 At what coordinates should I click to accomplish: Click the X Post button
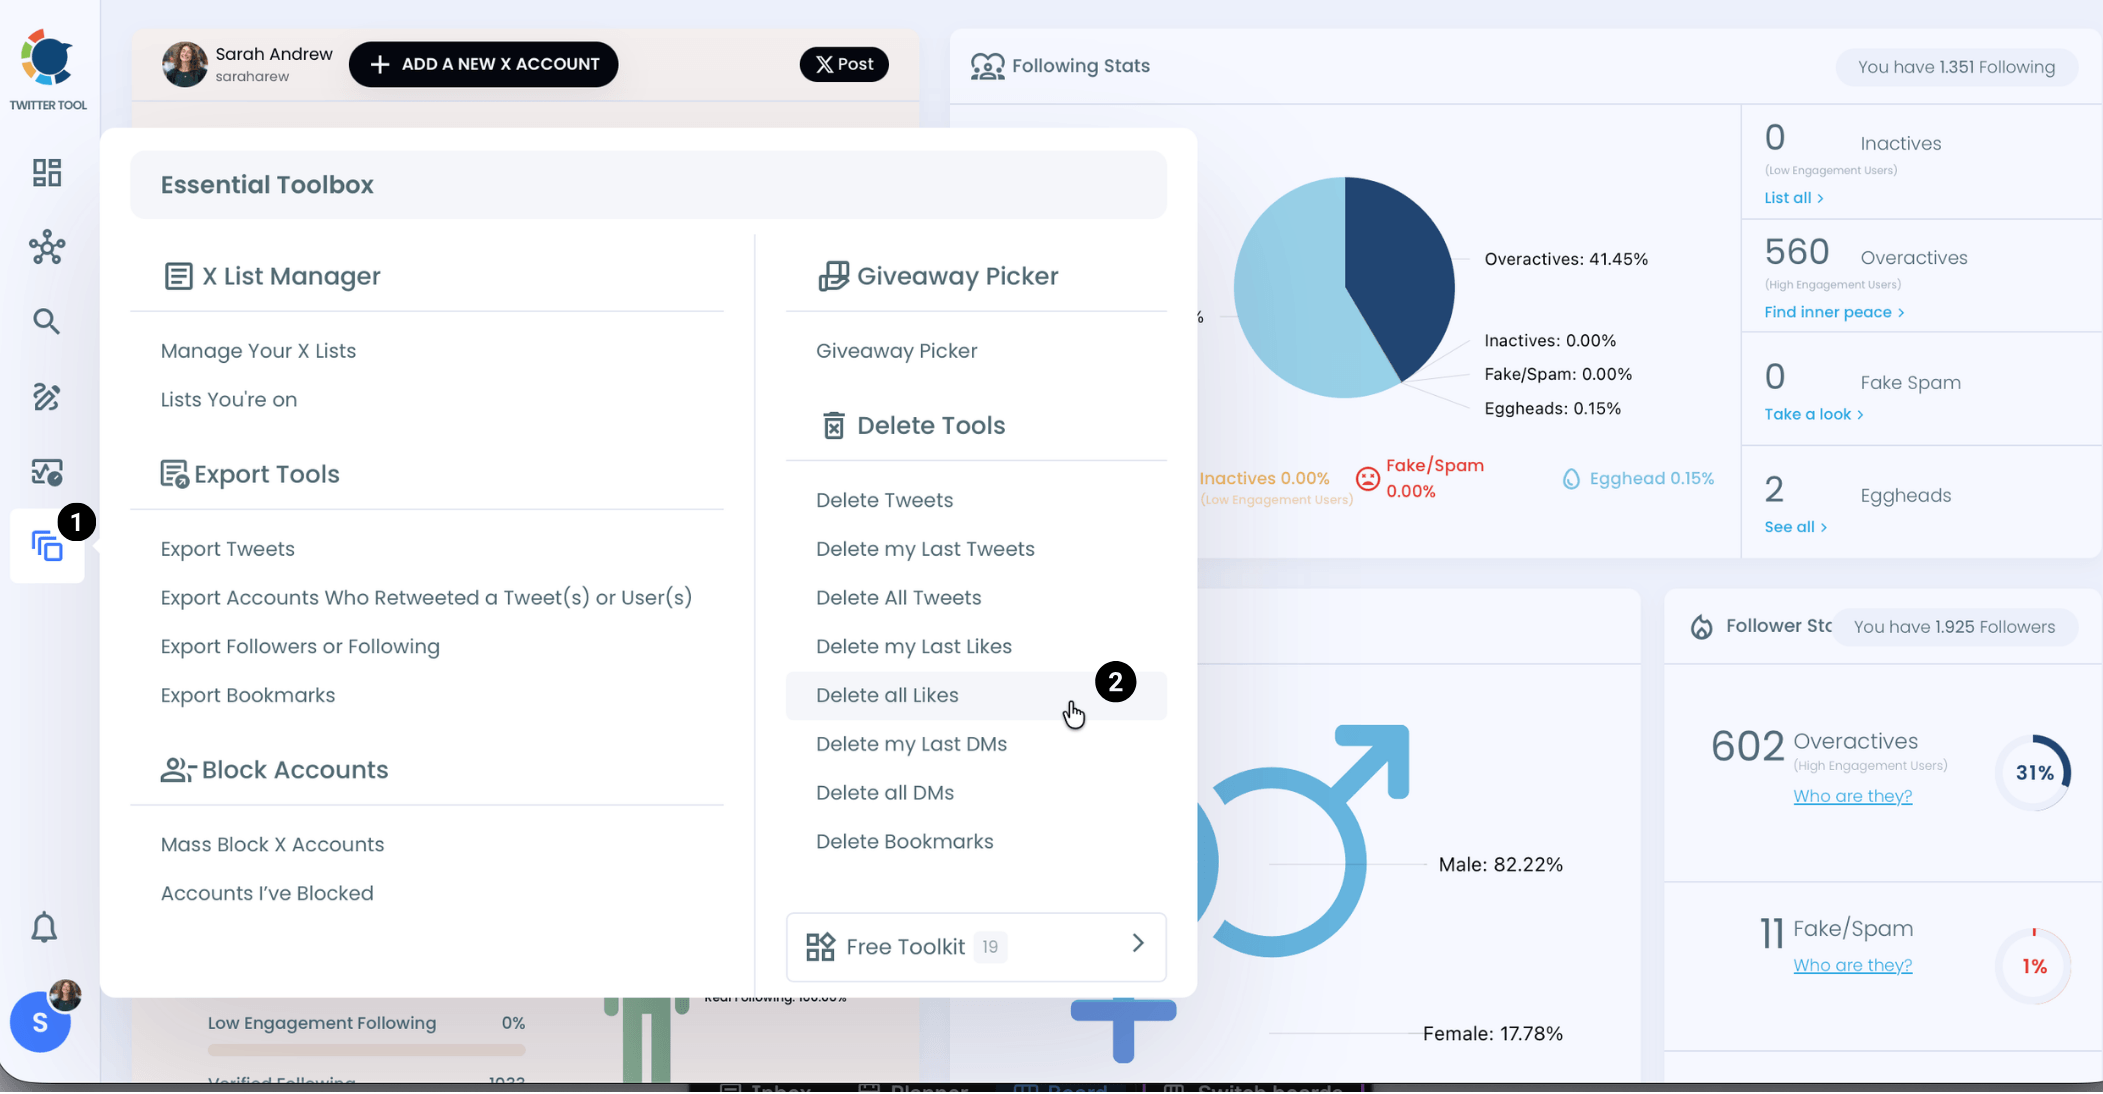tap(844, 64)
